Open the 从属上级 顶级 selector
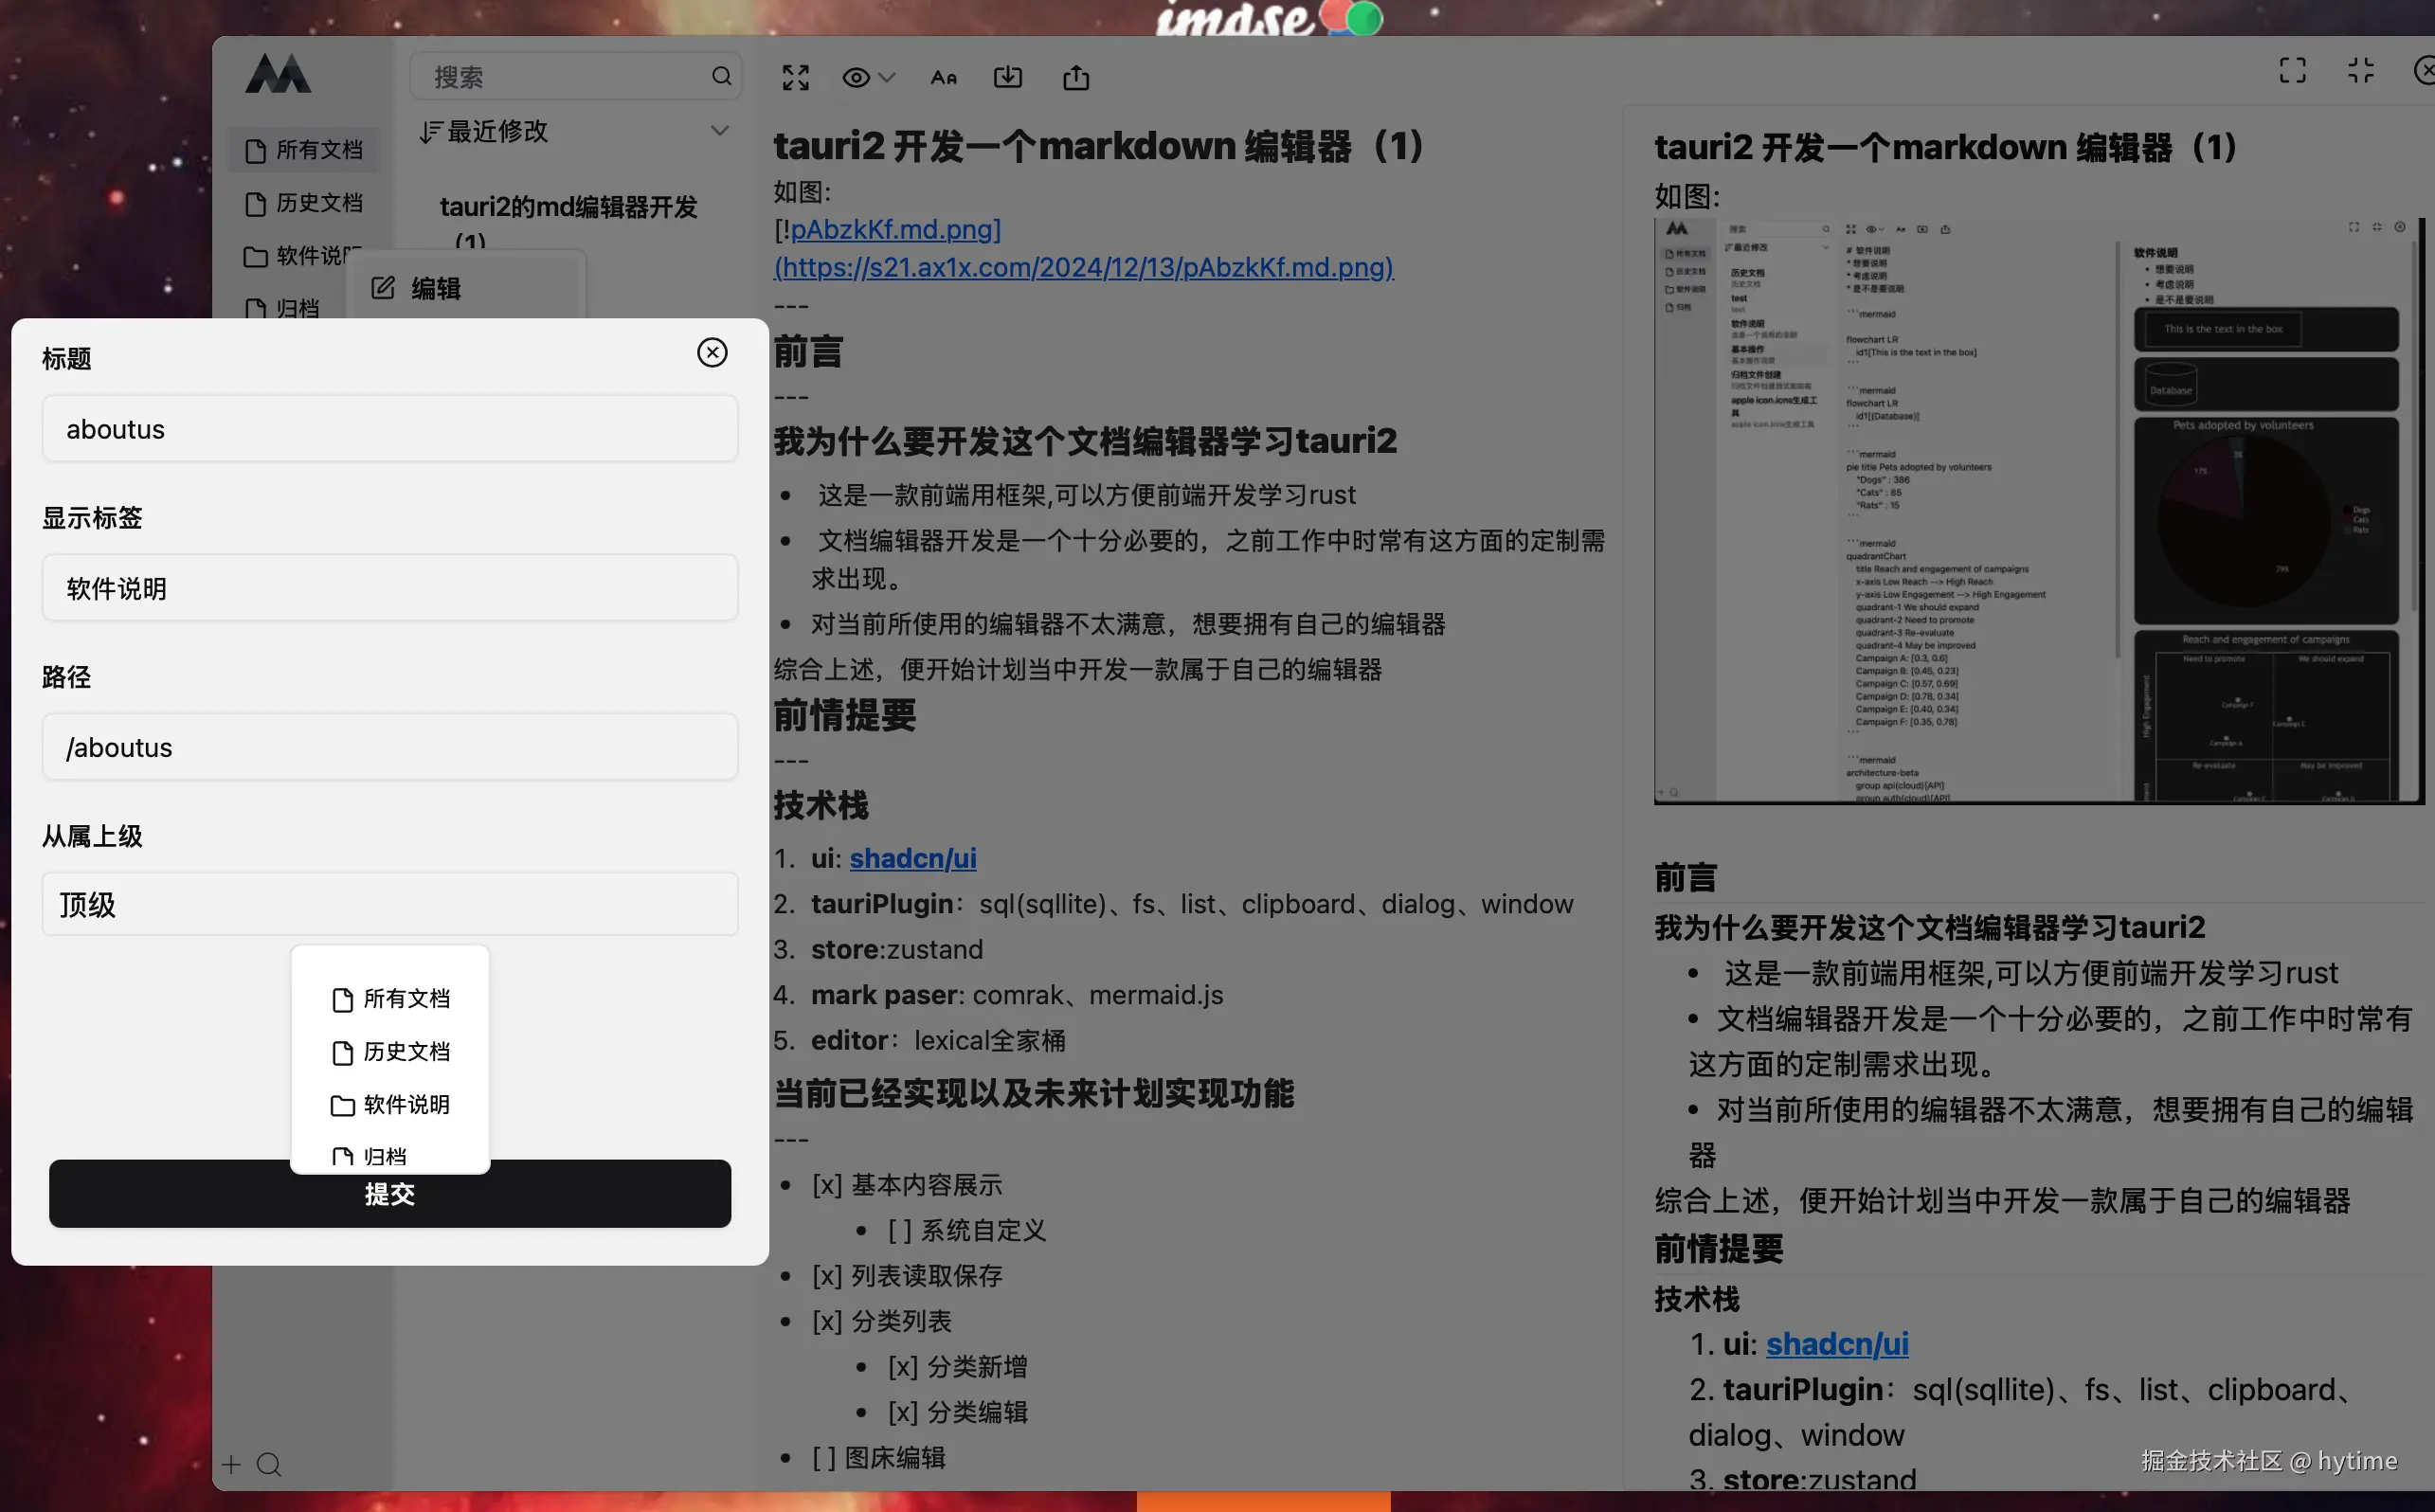Screen dimensions: 2435x1512 tap(390, 904)
